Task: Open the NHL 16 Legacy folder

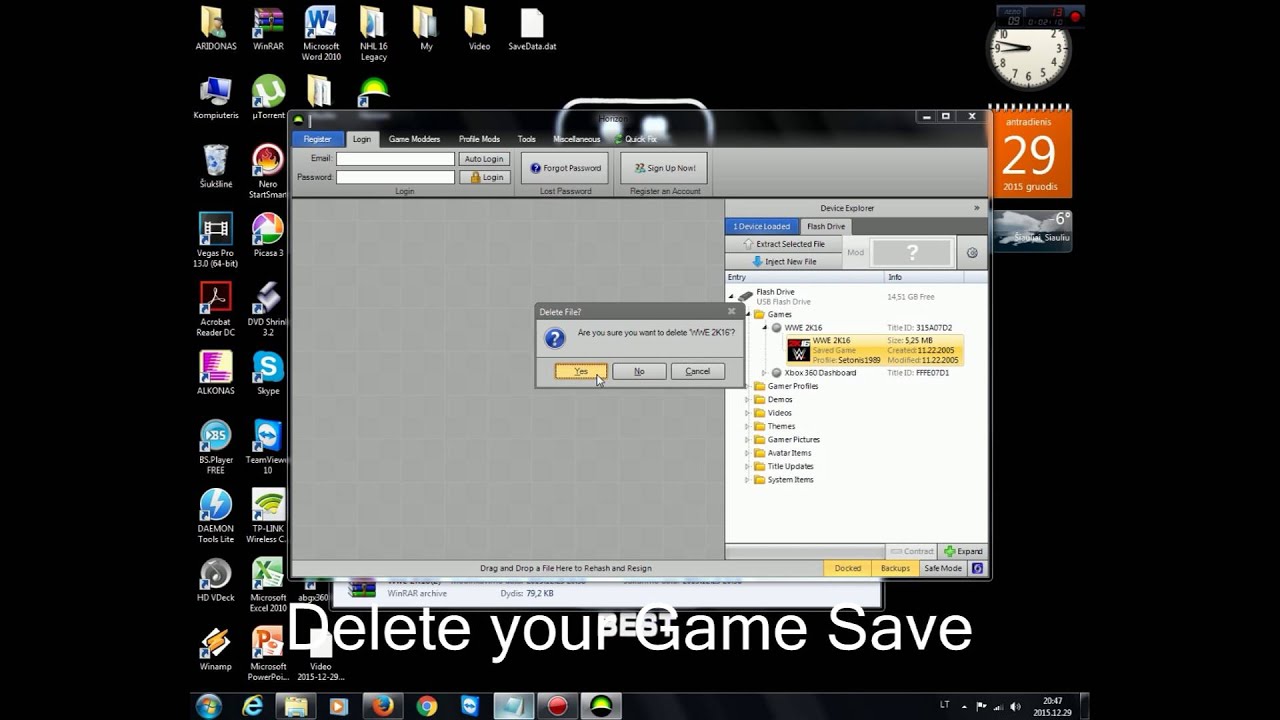Action: pos(373,33)
